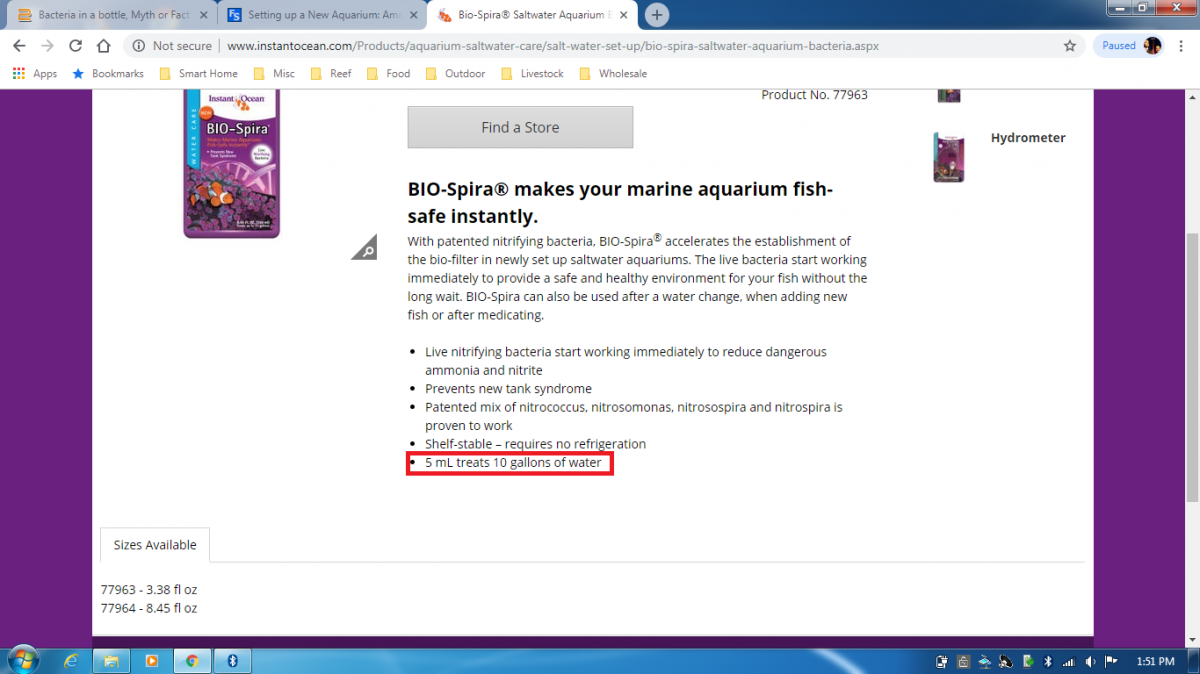Open the Hydrometer related product link

(1028, 138)
